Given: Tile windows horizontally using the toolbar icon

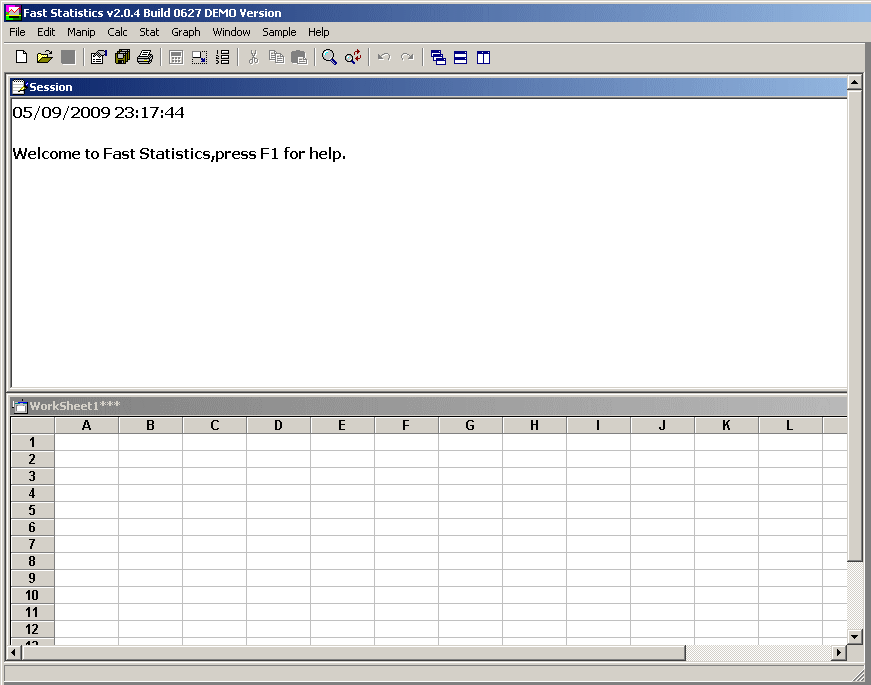Looking at the screenshot, I should coord(460,57).
